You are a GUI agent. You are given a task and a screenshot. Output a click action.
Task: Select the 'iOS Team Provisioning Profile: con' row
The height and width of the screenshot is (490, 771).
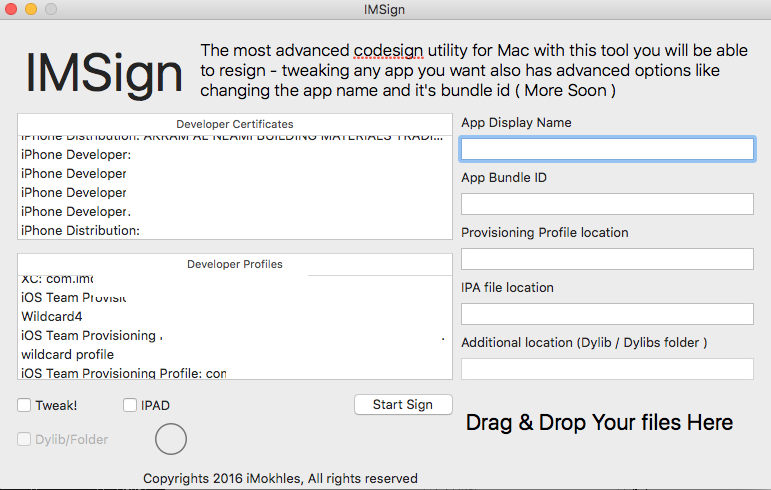click(235, 373)
